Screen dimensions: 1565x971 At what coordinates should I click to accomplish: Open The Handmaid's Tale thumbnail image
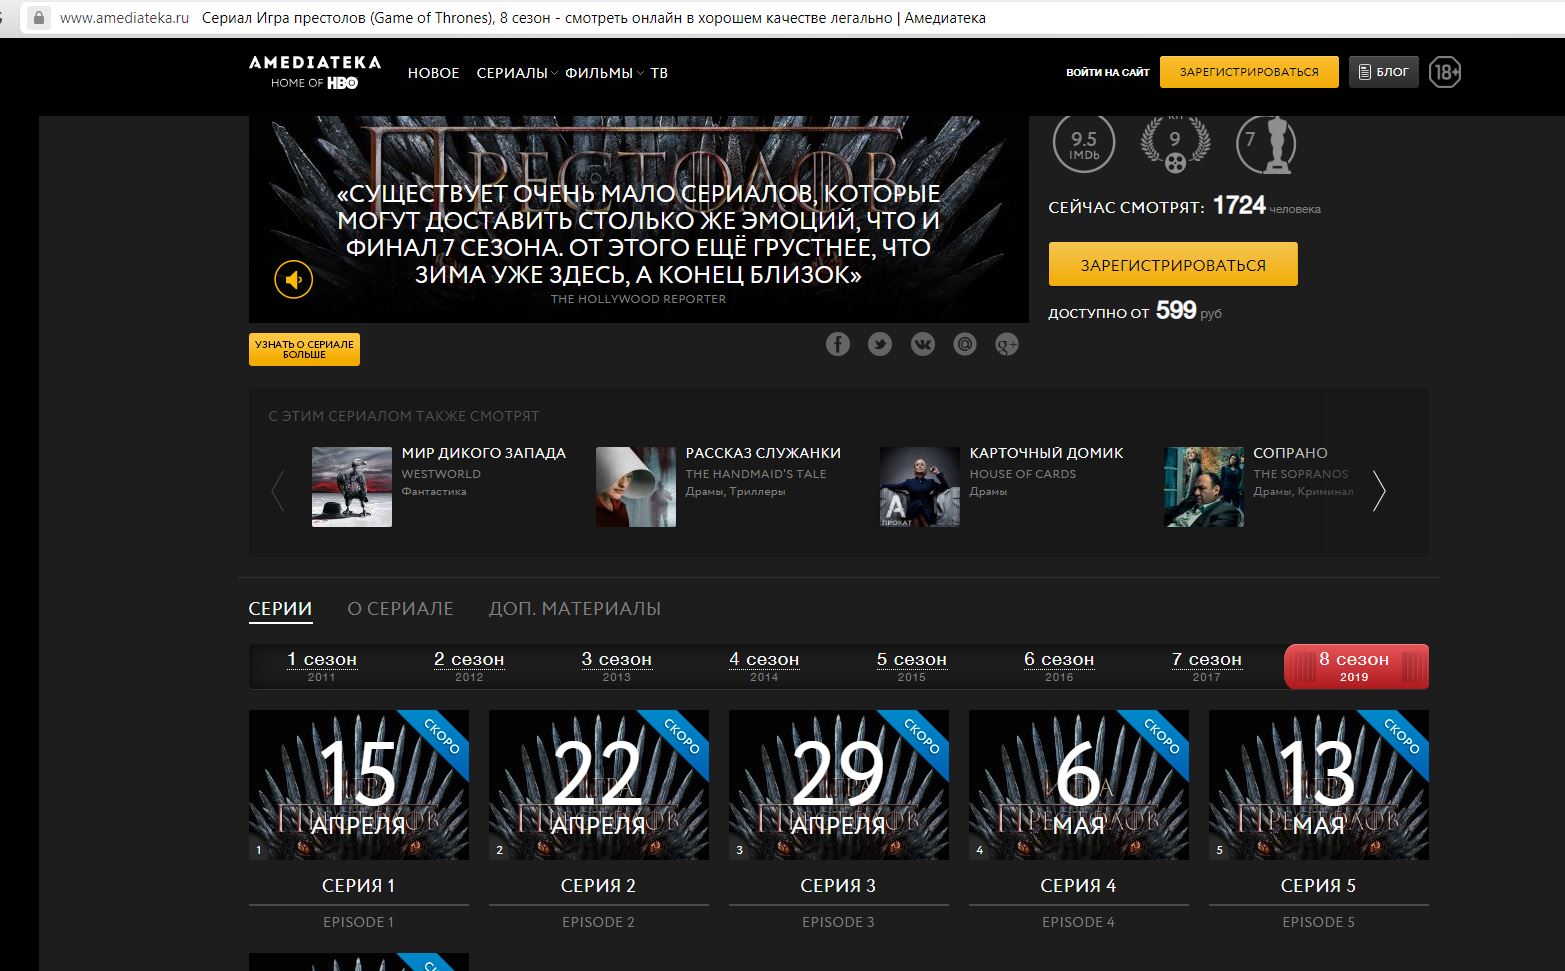(x=636, y=487)
